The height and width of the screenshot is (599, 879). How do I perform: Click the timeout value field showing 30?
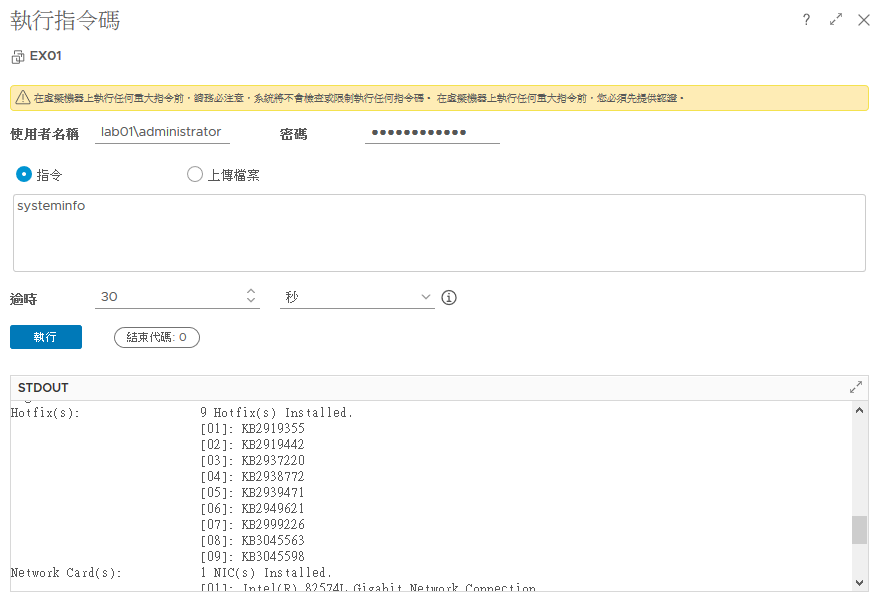165,297
